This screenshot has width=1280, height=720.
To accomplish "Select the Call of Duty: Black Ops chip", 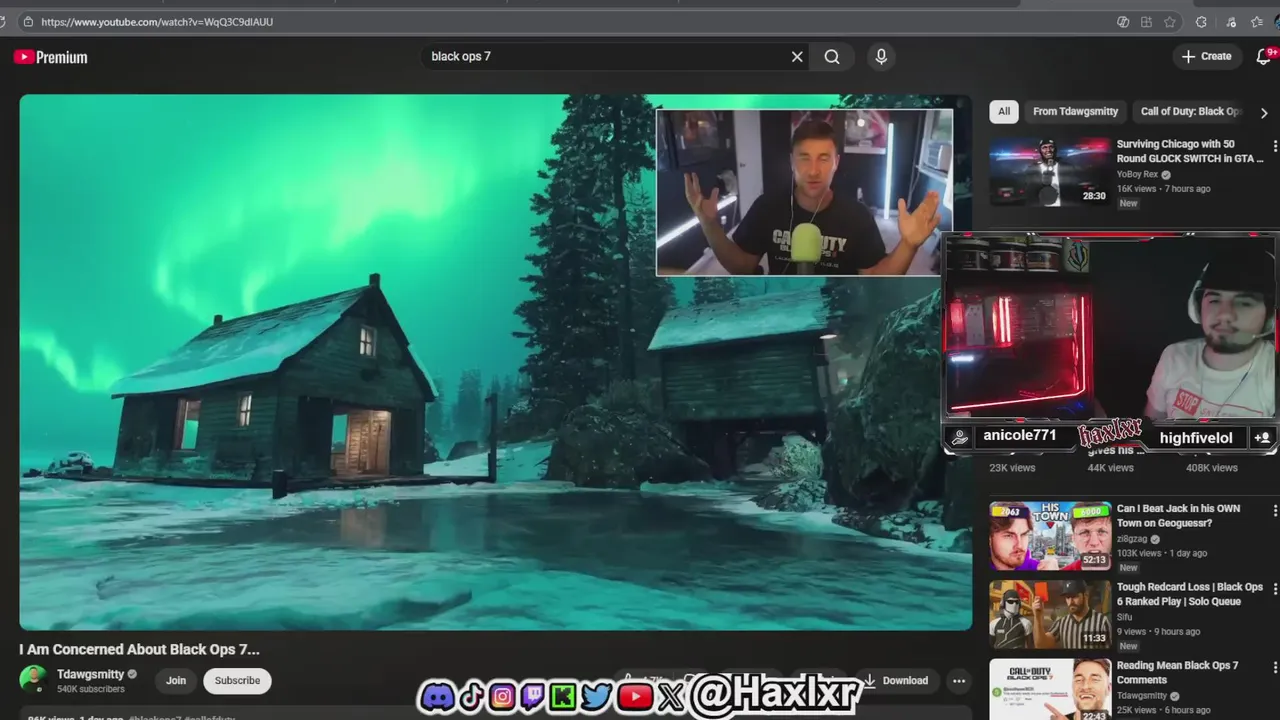I will click(1190, 111).
